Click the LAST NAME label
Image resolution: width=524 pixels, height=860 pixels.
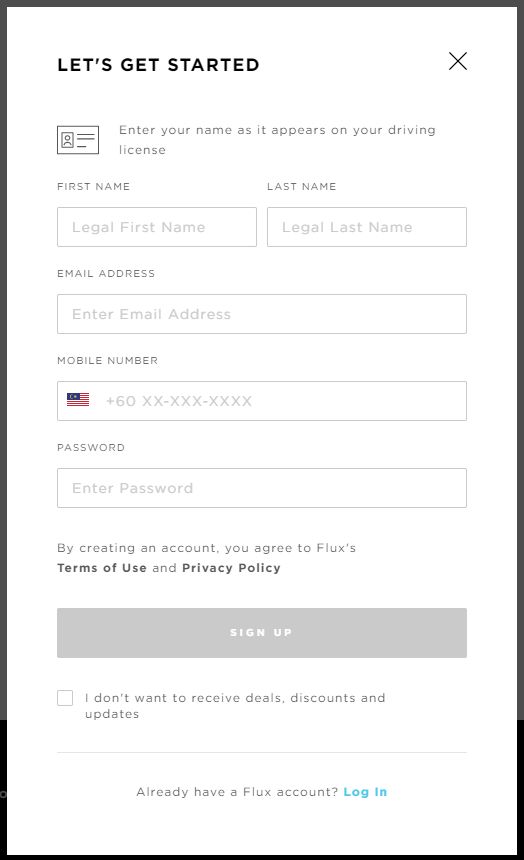[302, 186]
